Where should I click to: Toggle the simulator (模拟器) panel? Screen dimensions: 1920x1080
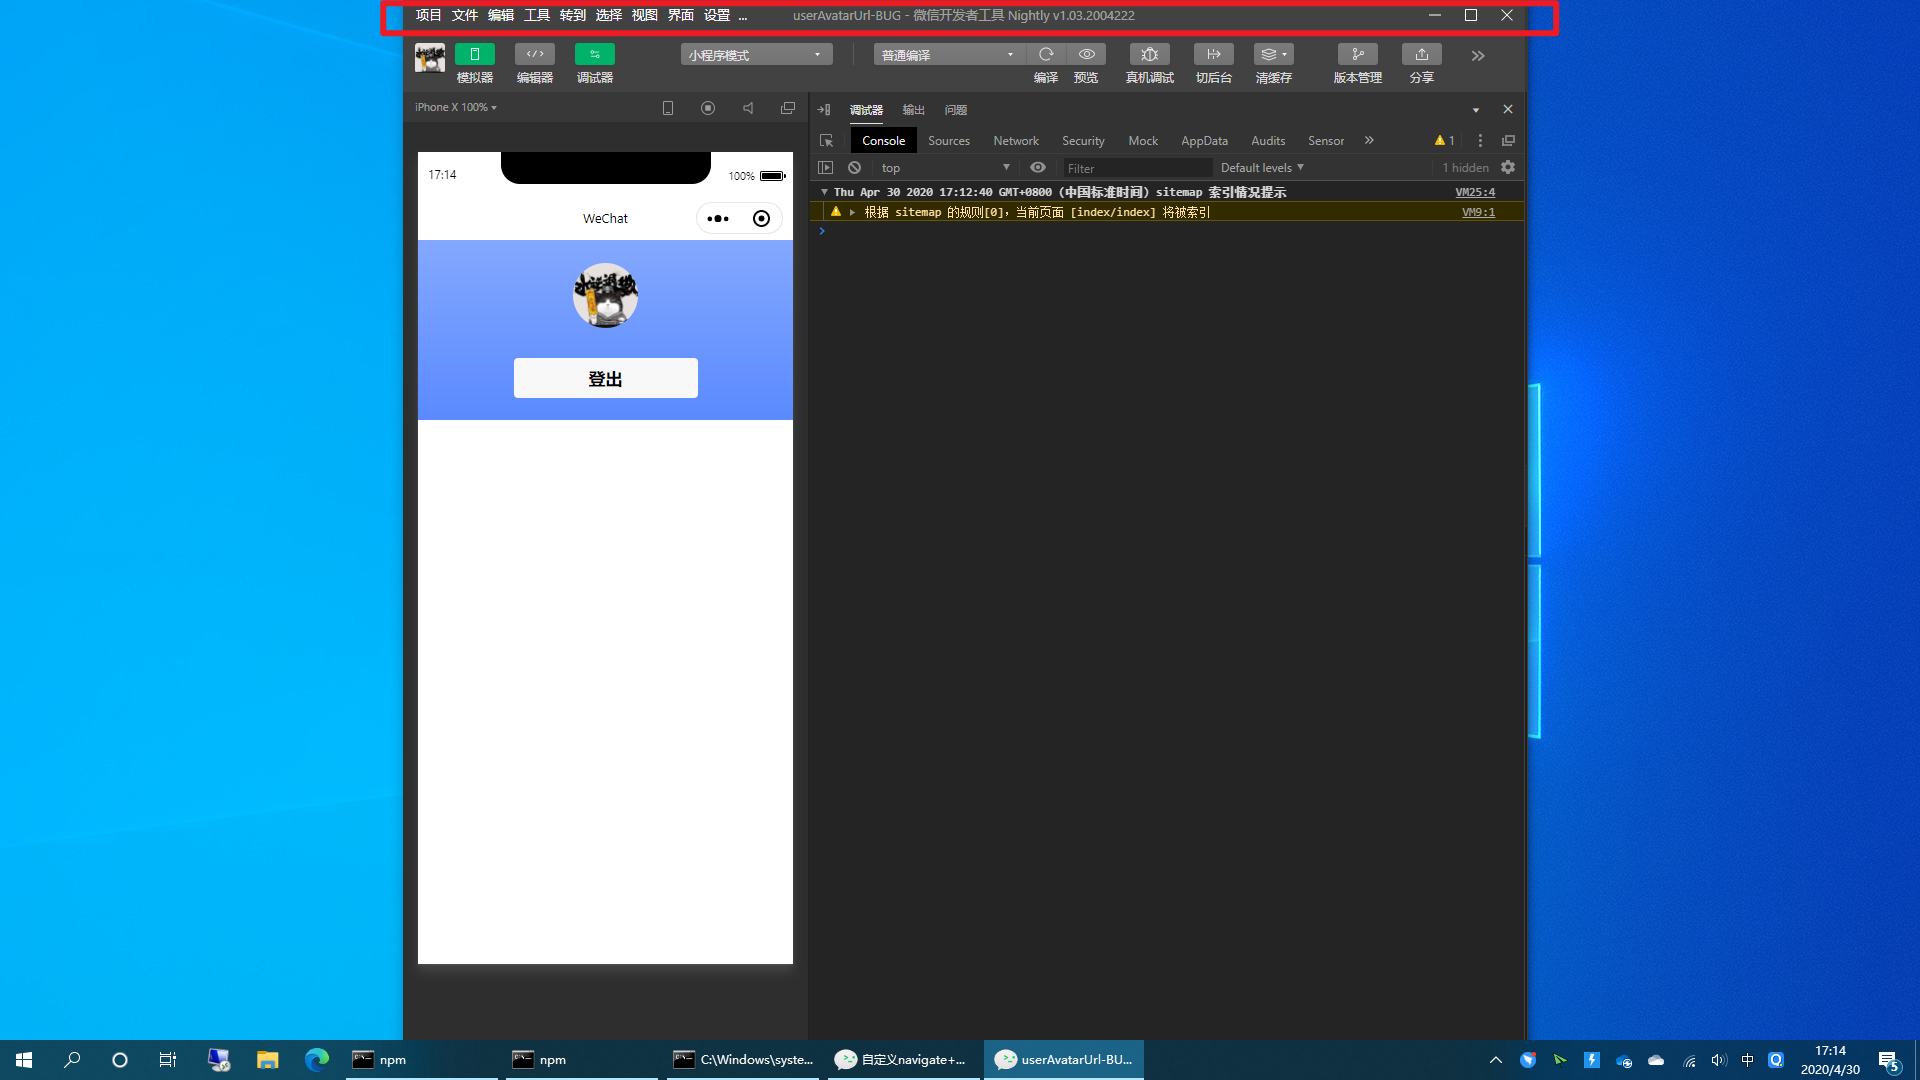474,54
